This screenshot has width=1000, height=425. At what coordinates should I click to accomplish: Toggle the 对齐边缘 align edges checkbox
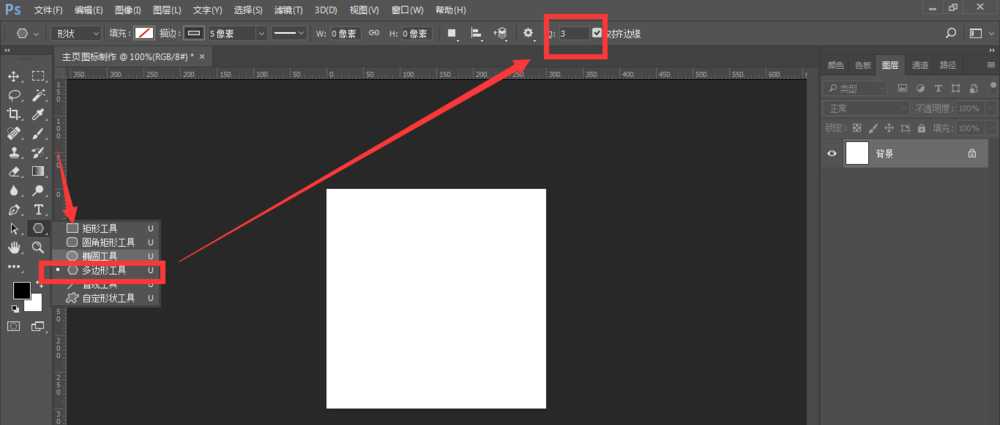(x=597, y=33)
